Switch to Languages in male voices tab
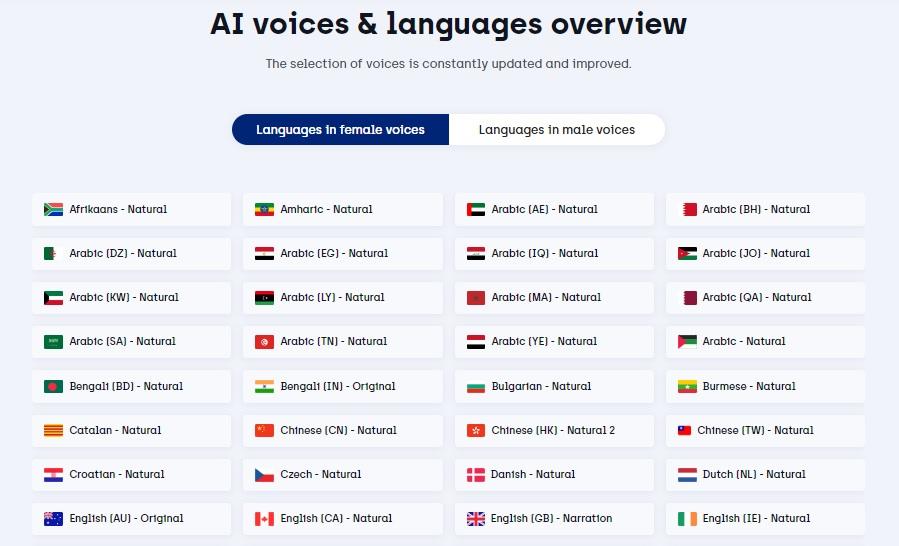Image resolution: width=899 pixels, height=546 pixels. 557,130
